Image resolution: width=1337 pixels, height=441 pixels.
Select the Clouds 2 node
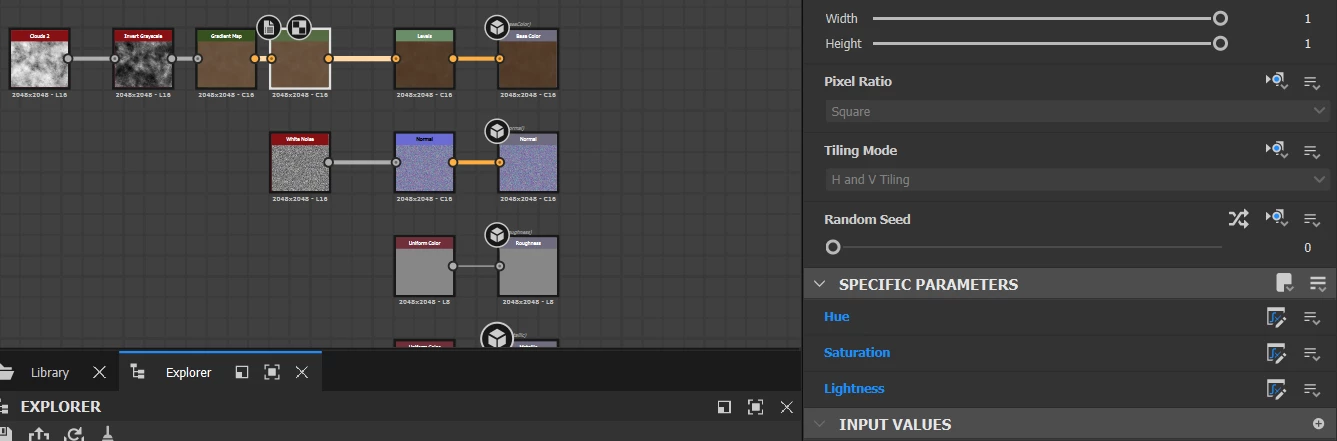point(39,59)
